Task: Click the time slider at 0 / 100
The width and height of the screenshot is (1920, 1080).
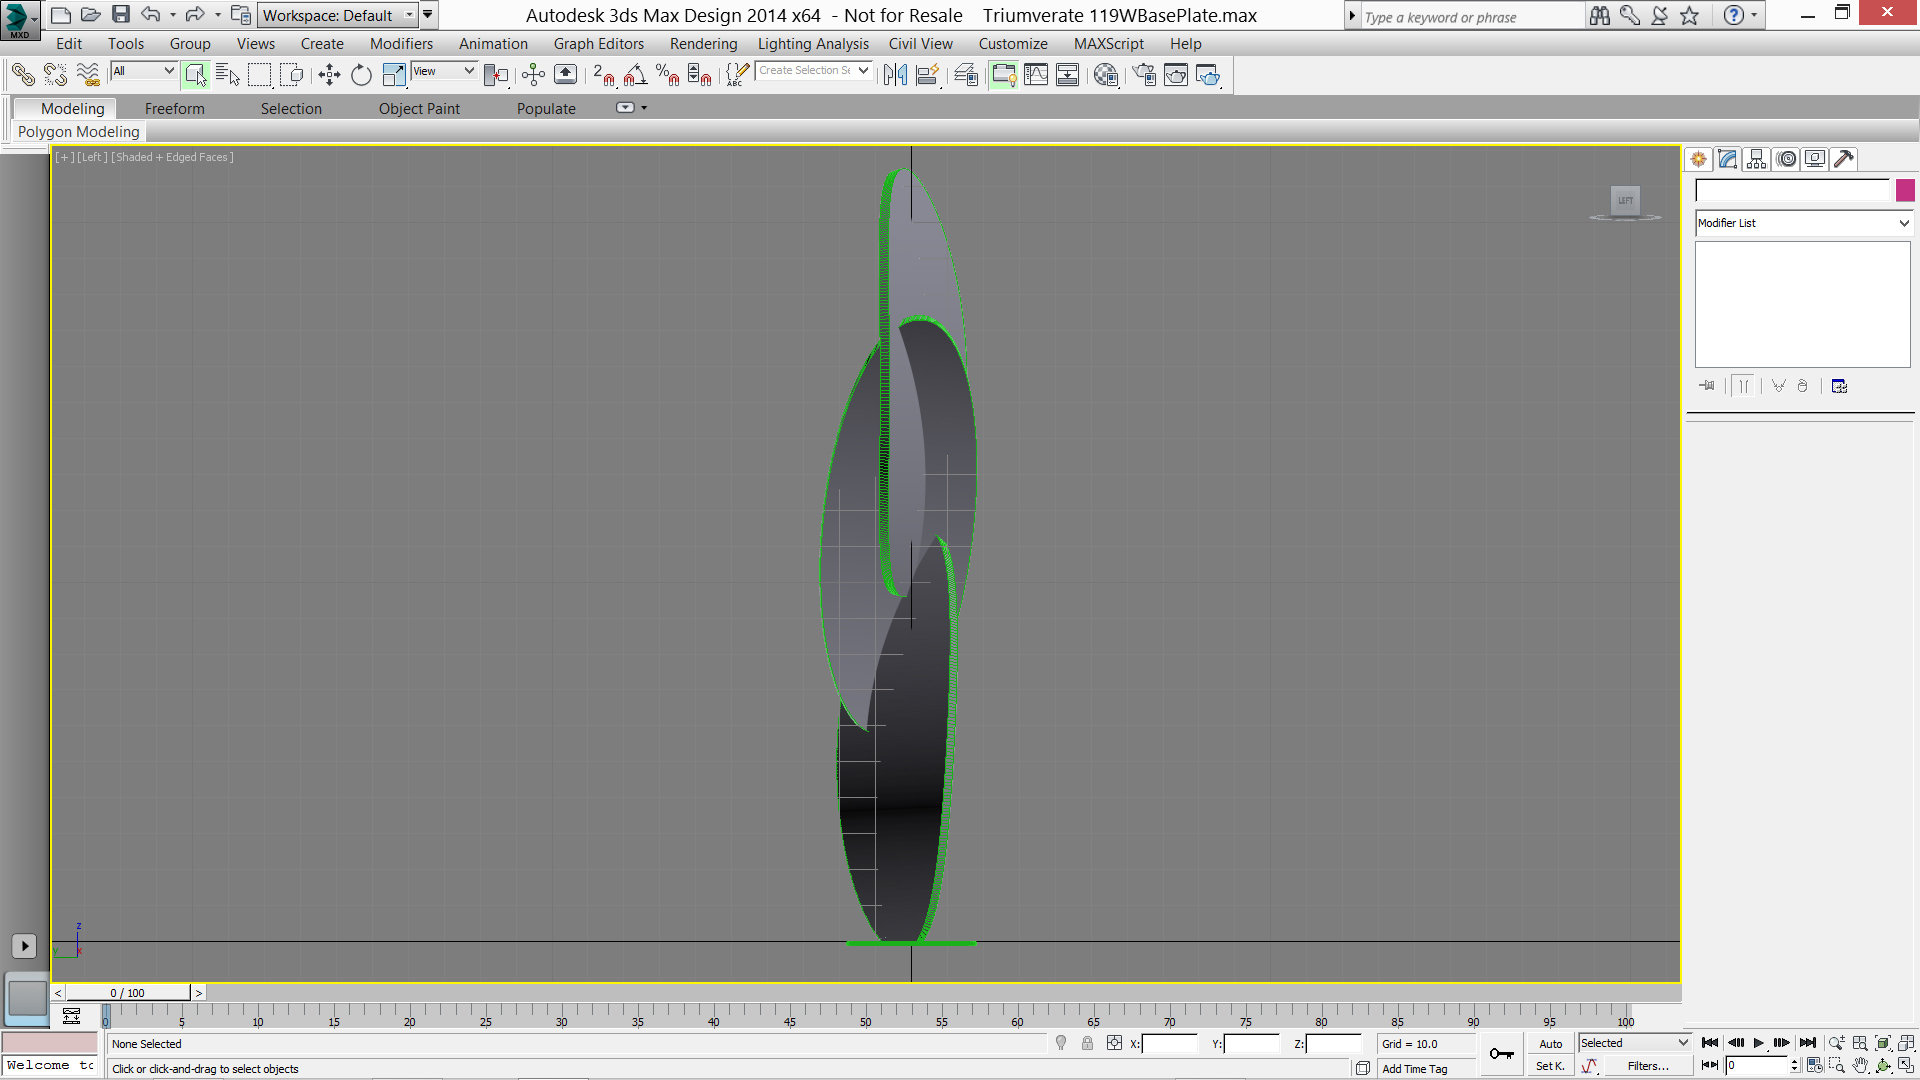Action: coord(128,993)
